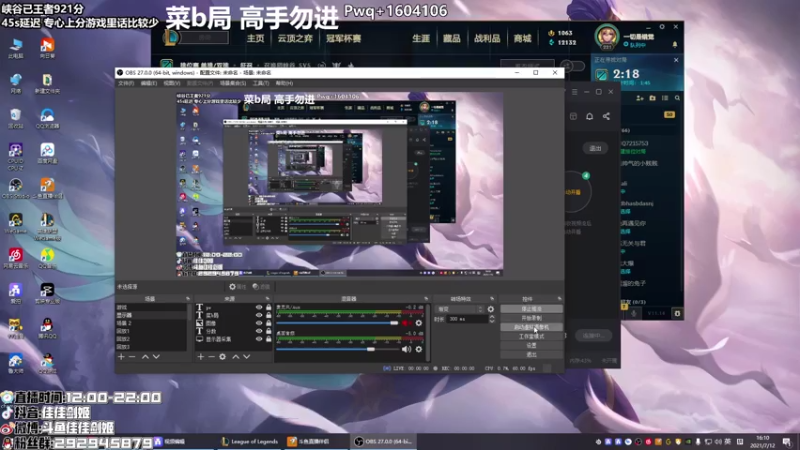This screenshot has width=800, height=450.
Task: Open transition properties gear beside 渐变
Action: click(x=491, y=309)
